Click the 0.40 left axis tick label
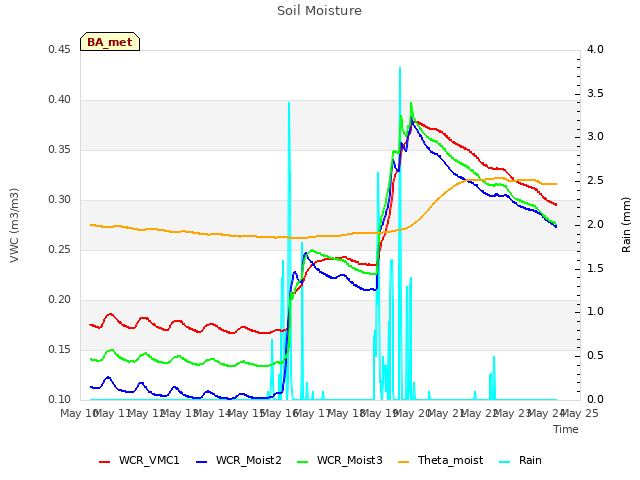Image resolution: width=640 pixels, height=480 pixels. [x=59, y=100]
